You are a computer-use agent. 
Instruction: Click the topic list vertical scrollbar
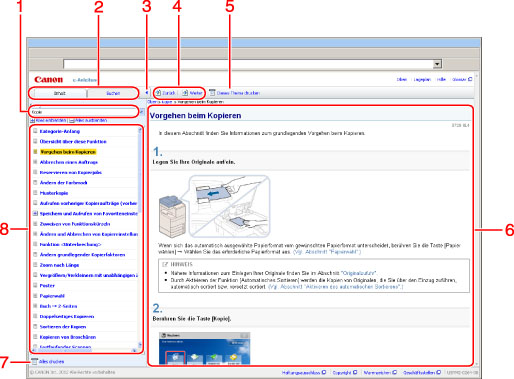[x=140, y=237]
